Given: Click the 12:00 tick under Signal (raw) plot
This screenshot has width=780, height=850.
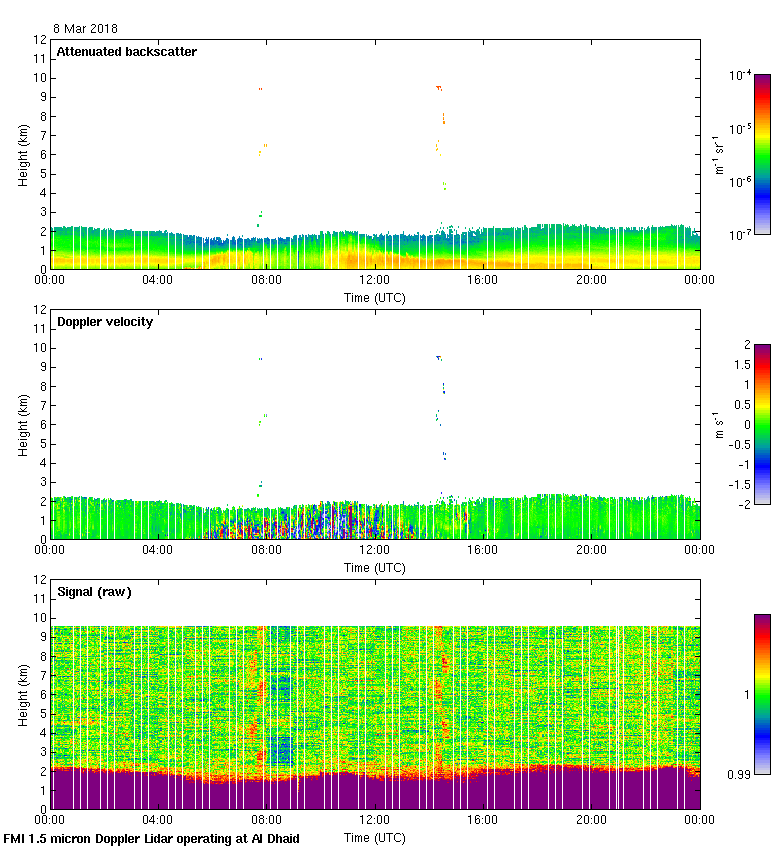Looking at the screenshot, I should pos(375,819).
